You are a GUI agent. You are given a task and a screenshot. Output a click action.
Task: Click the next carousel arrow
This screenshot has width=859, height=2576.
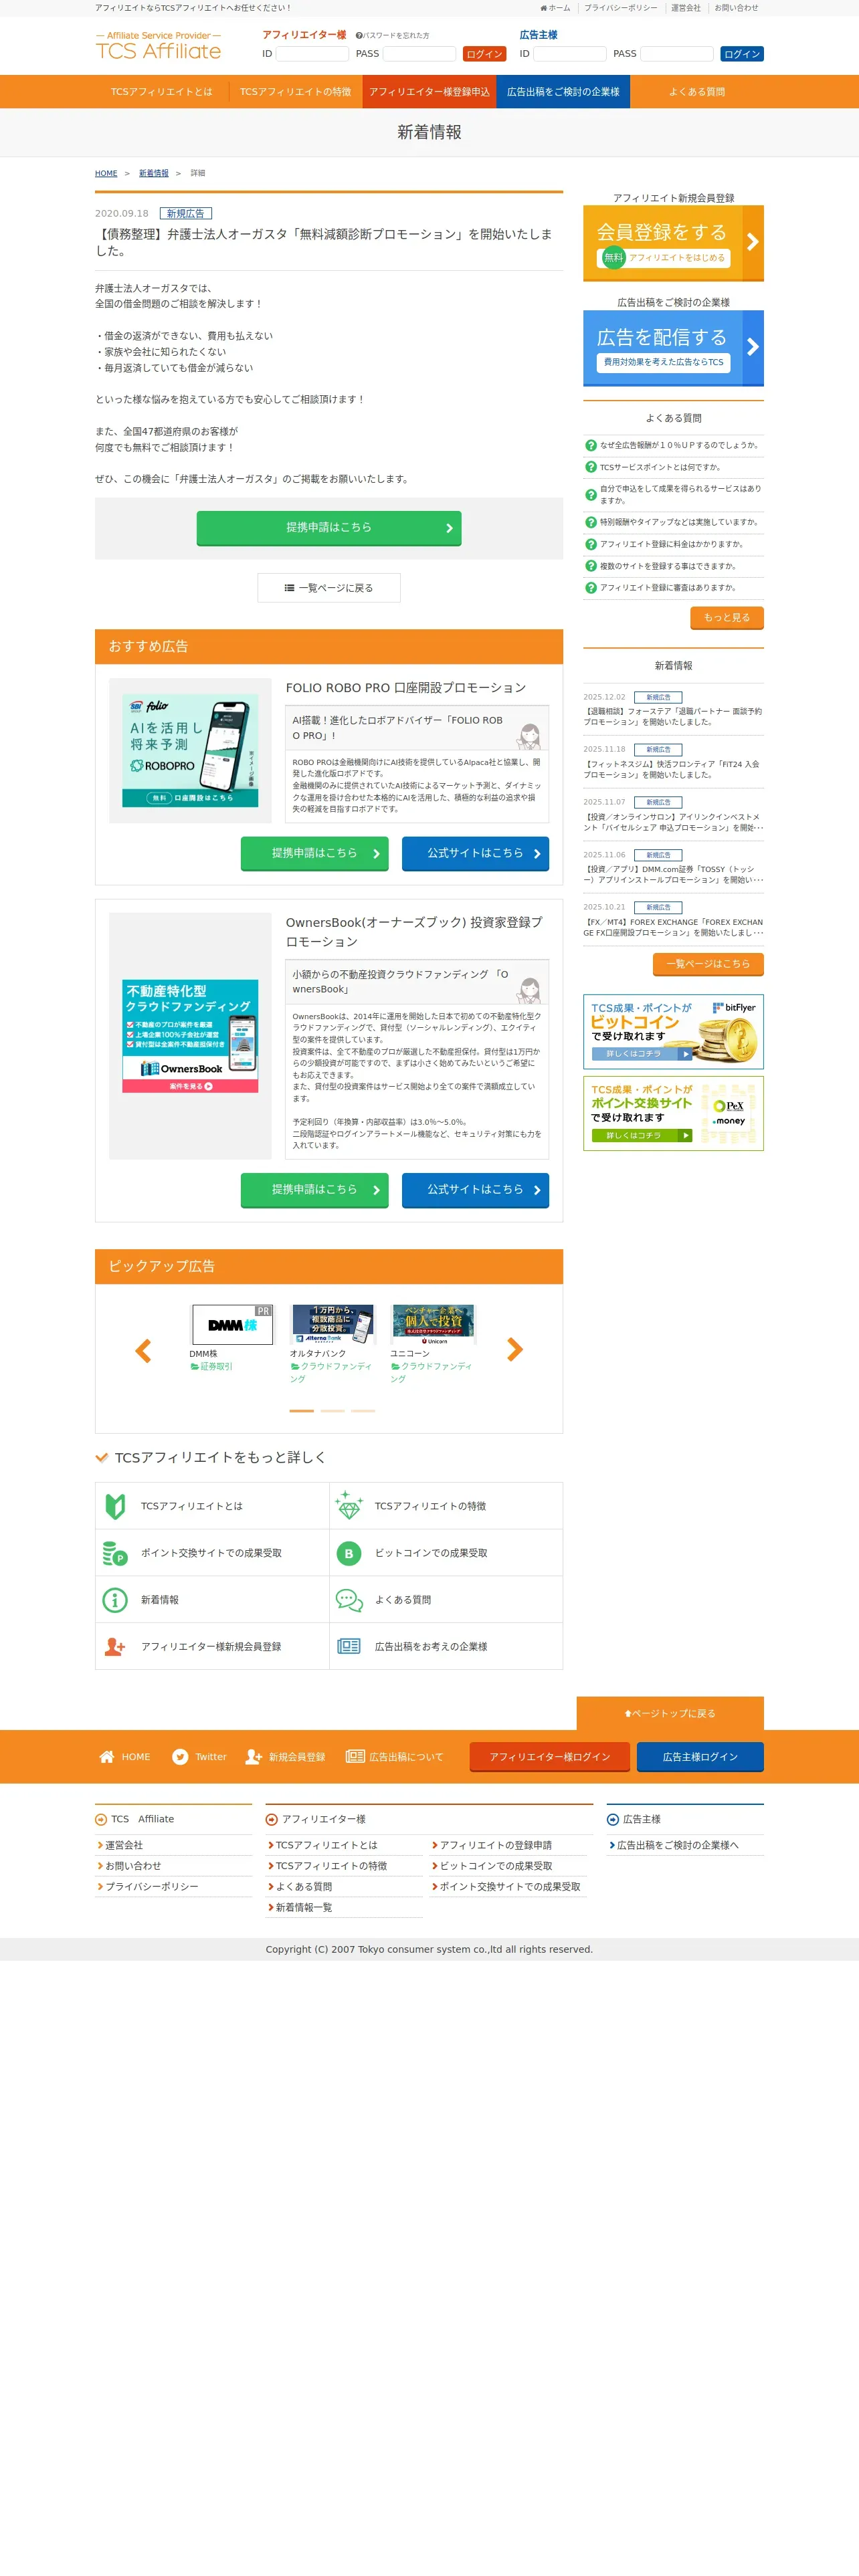click(515, 1350)
